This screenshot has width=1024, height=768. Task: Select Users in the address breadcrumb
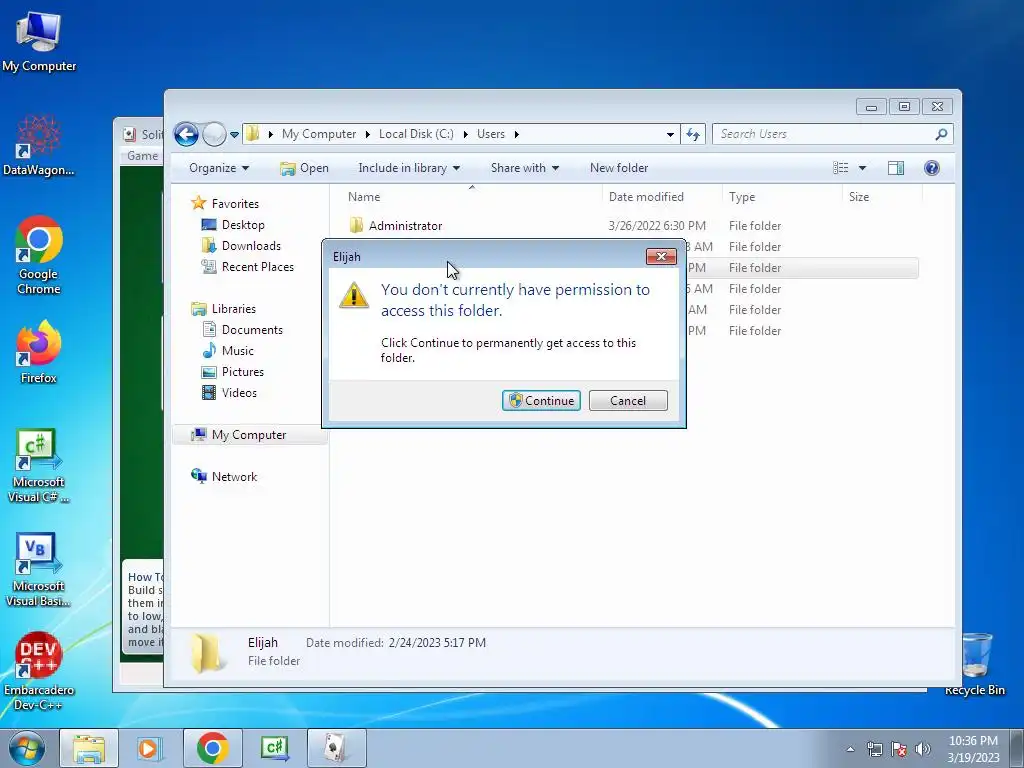click(x=490, y=134)
